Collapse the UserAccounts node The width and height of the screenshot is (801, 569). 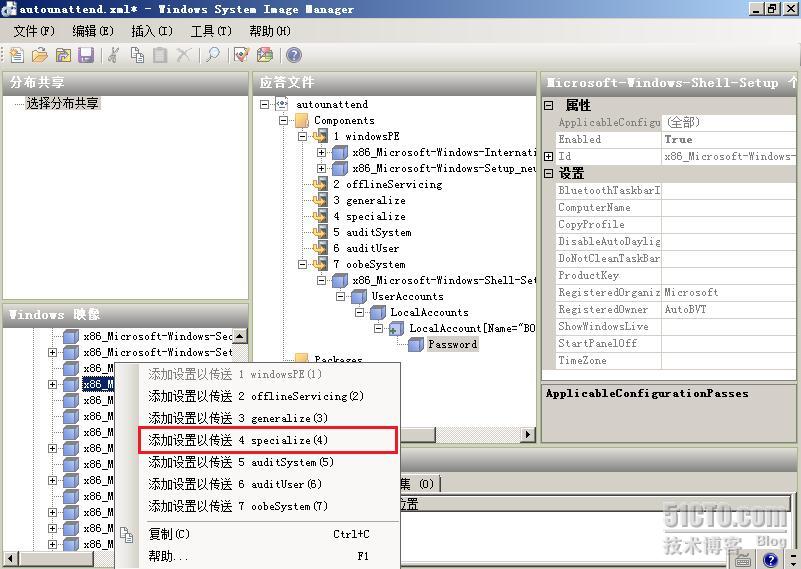click(341, 297)
